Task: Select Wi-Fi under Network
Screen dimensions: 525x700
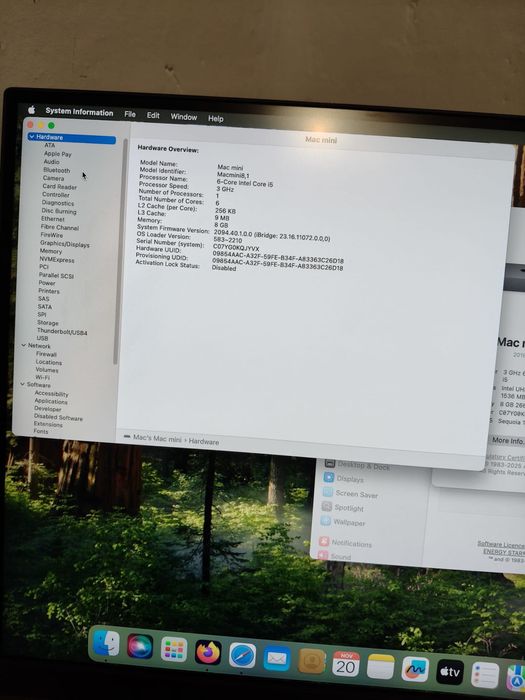Action: [42, 378]
